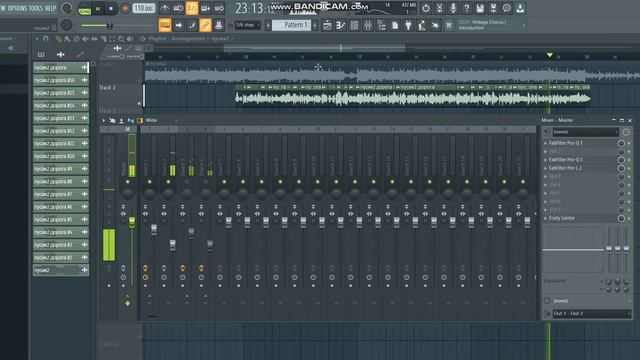Toggle the countdown before recording icon
This screenshot has width=640, height=360.
(x=192, y=8)
